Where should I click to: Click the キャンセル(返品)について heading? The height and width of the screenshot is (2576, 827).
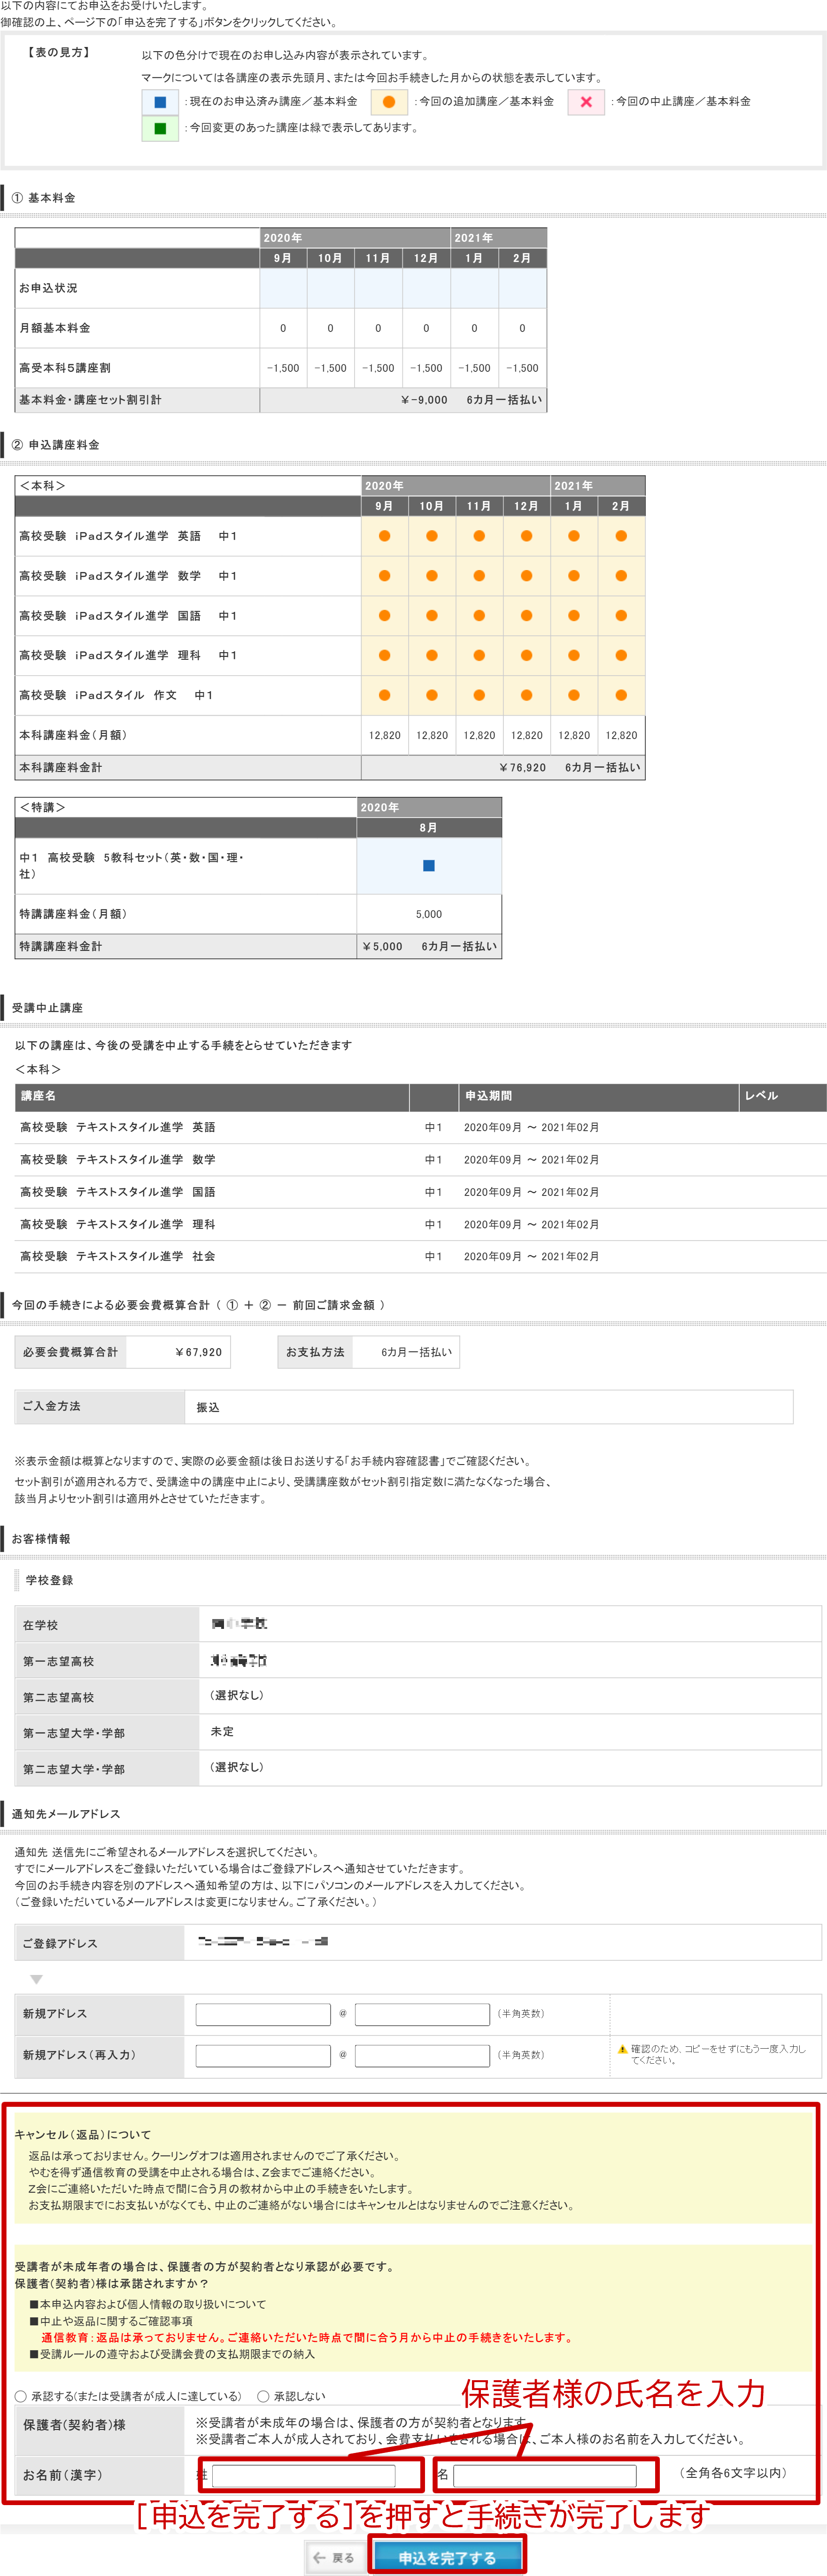click(82, 2134)
